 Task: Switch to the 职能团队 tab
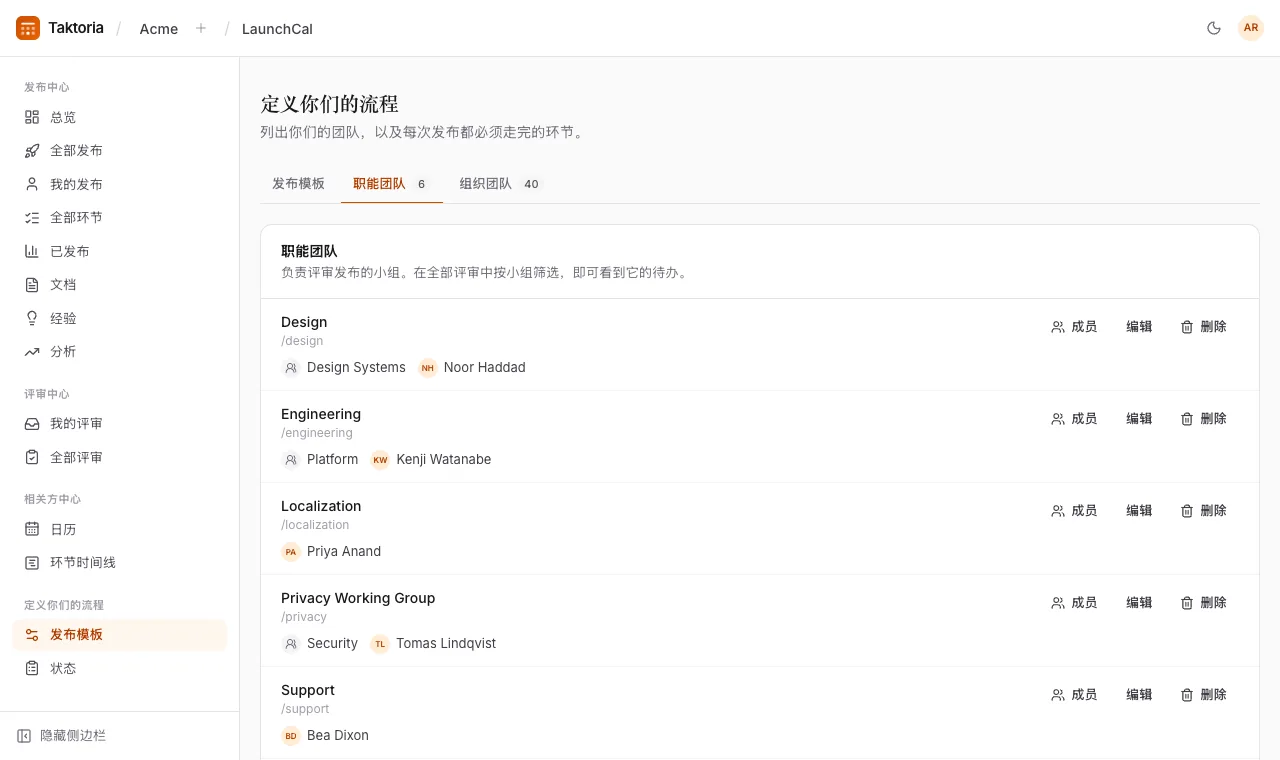point(391,184)
